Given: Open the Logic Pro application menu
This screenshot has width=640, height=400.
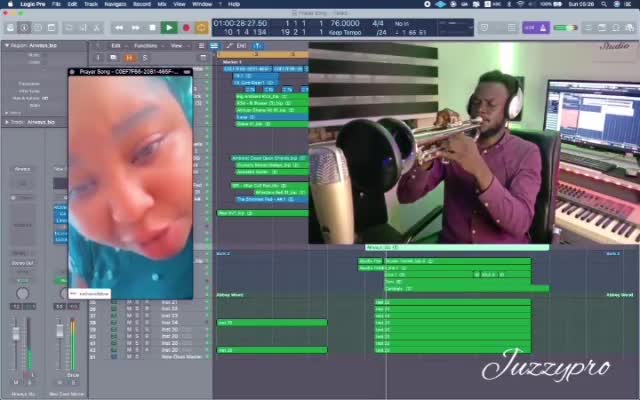Looking at the screenshot, I should 33,4.
